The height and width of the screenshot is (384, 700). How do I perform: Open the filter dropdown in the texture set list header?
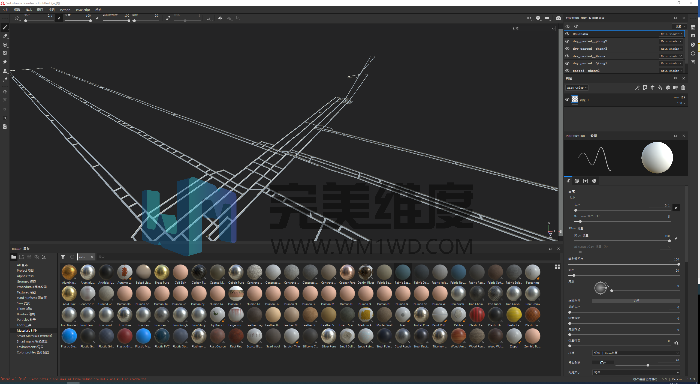[679, 27]
